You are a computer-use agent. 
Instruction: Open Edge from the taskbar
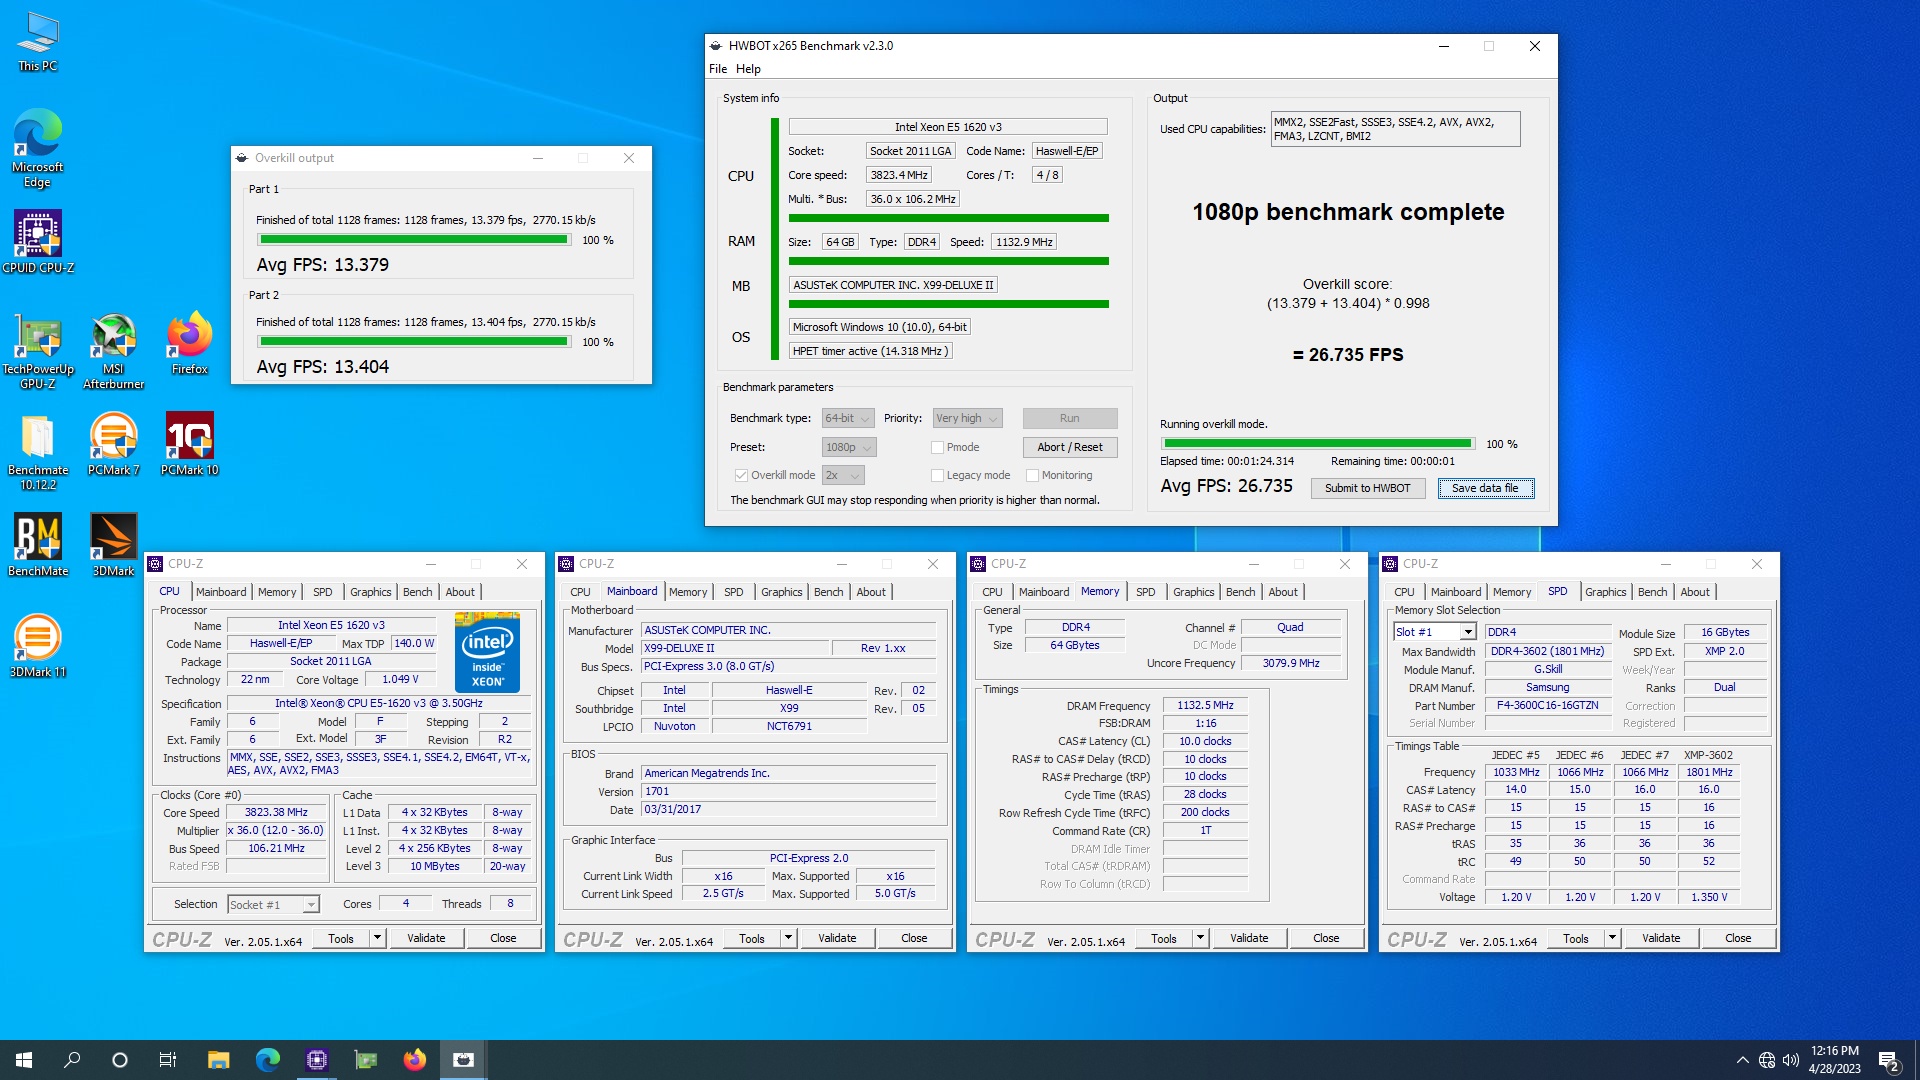[268, 1060]
